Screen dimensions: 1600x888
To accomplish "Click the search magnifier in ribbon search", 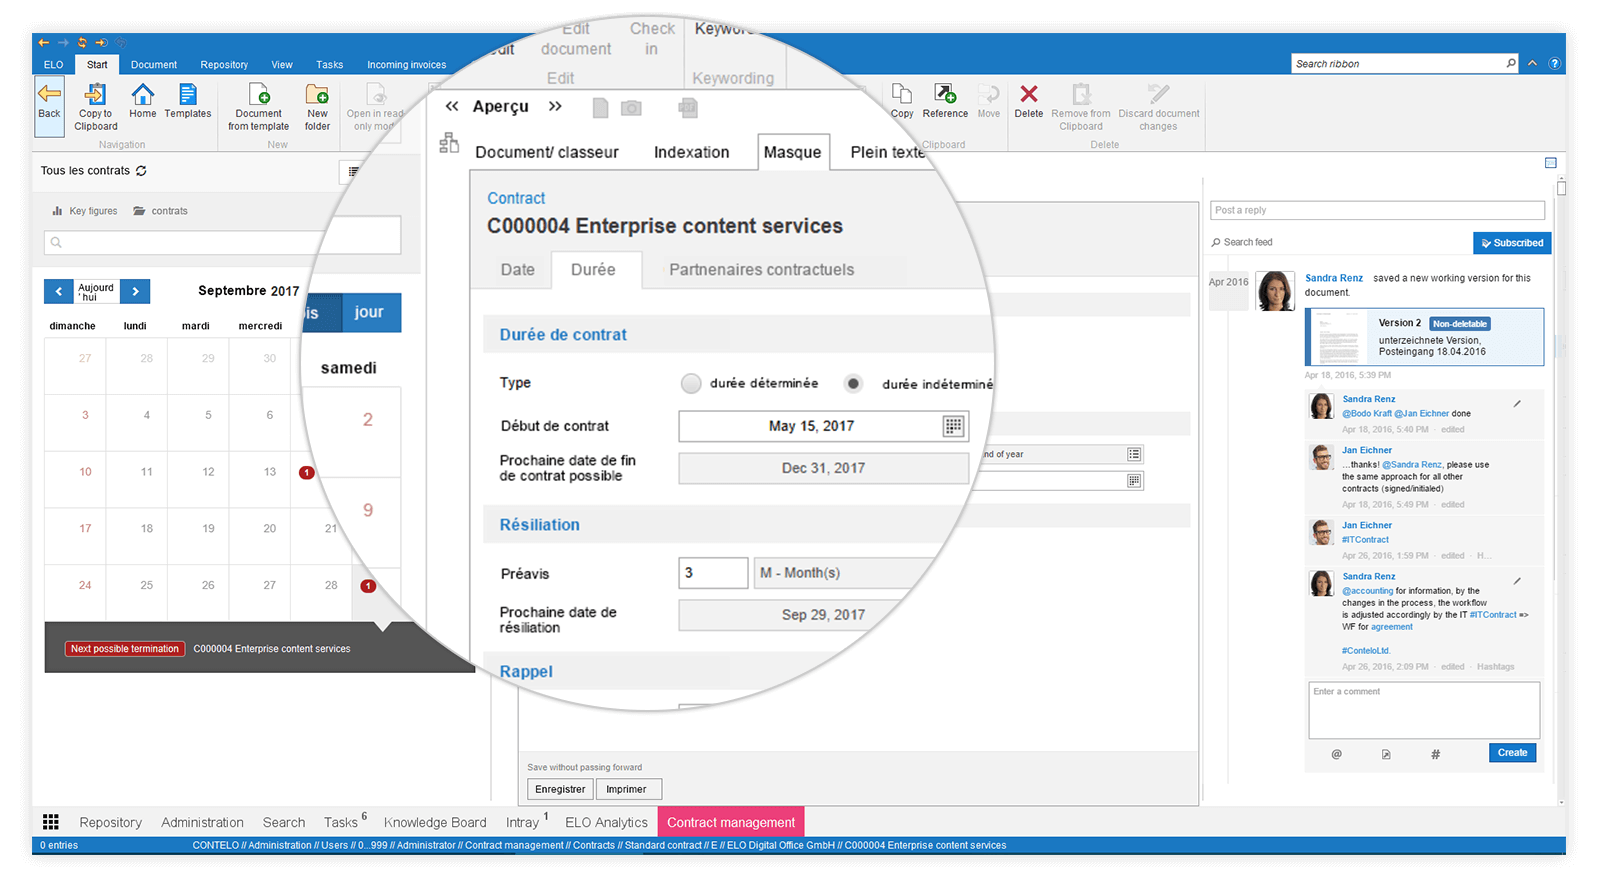I will [1510, 63].
